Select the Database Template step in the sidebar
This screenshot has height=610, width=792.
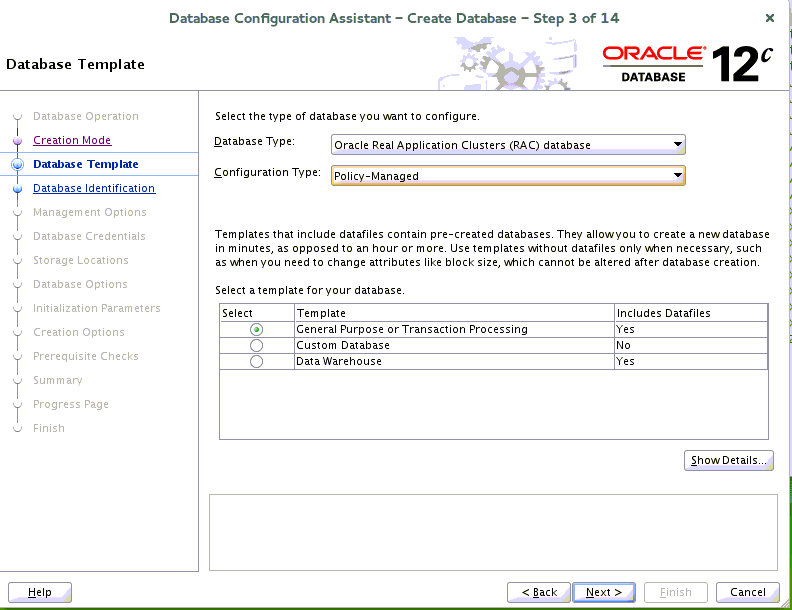86,164
